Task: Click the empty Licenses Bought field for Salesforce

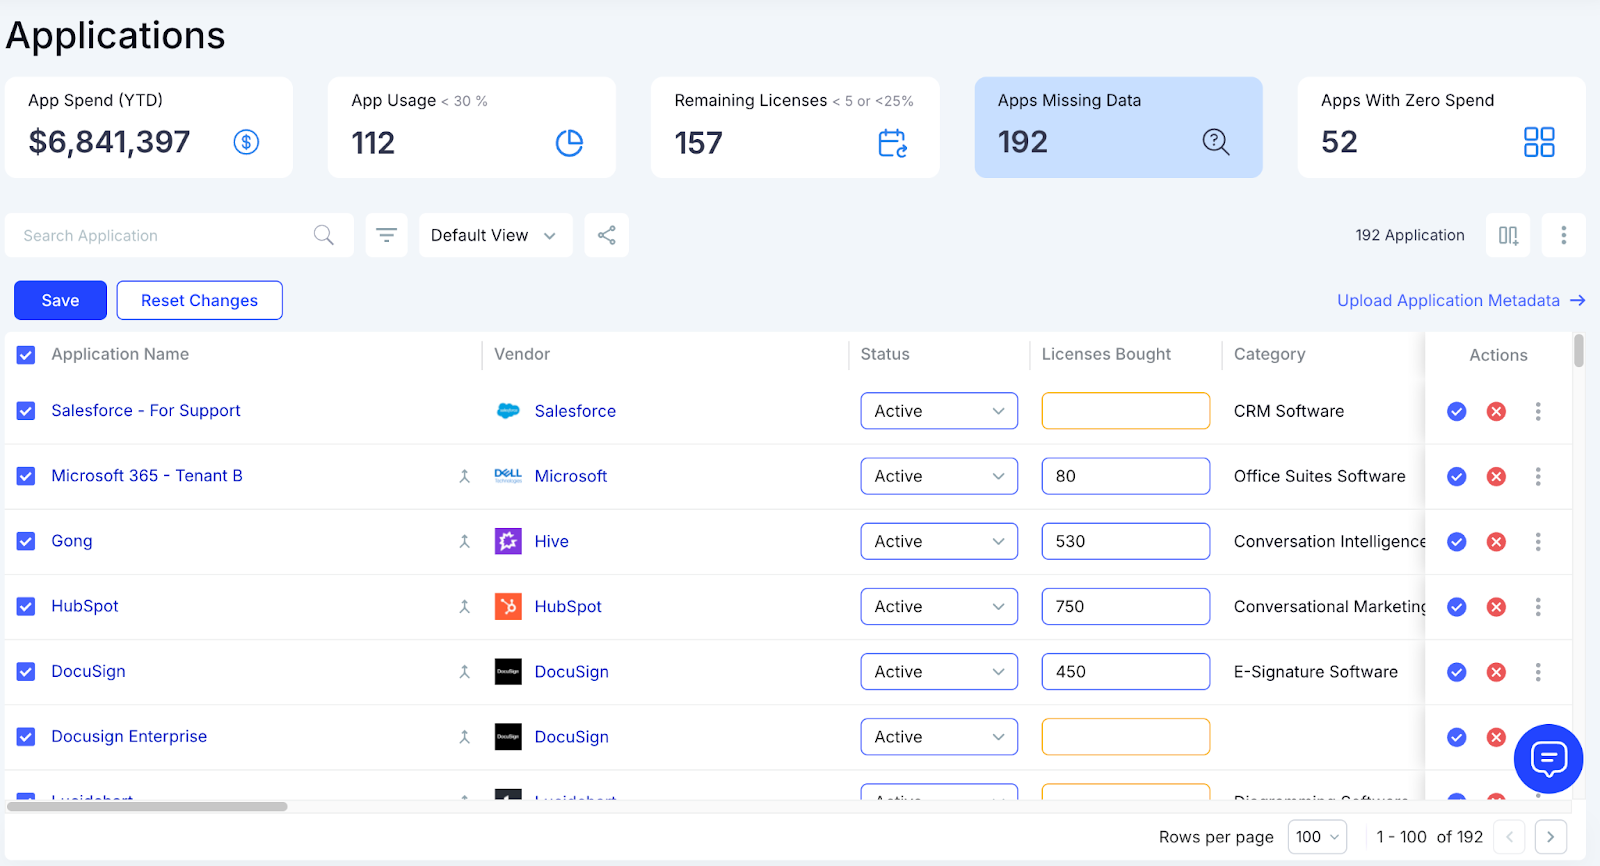Action: [x=1125, y=411]
